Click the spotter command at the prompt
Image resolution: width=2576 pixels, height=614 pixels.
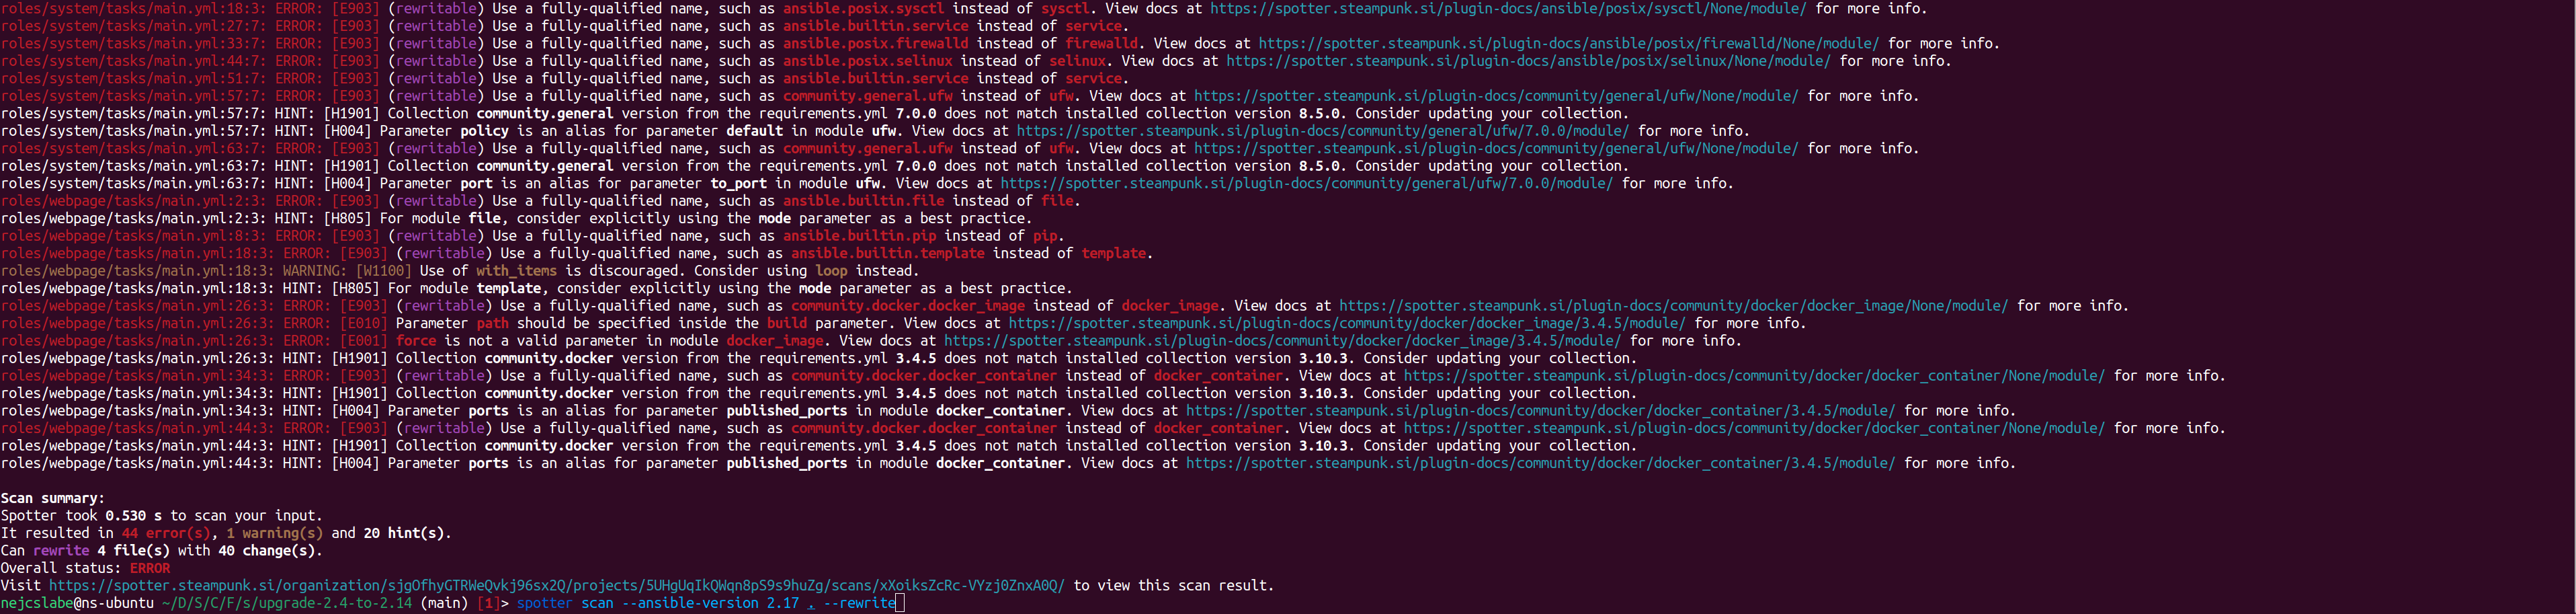point(544,603)
